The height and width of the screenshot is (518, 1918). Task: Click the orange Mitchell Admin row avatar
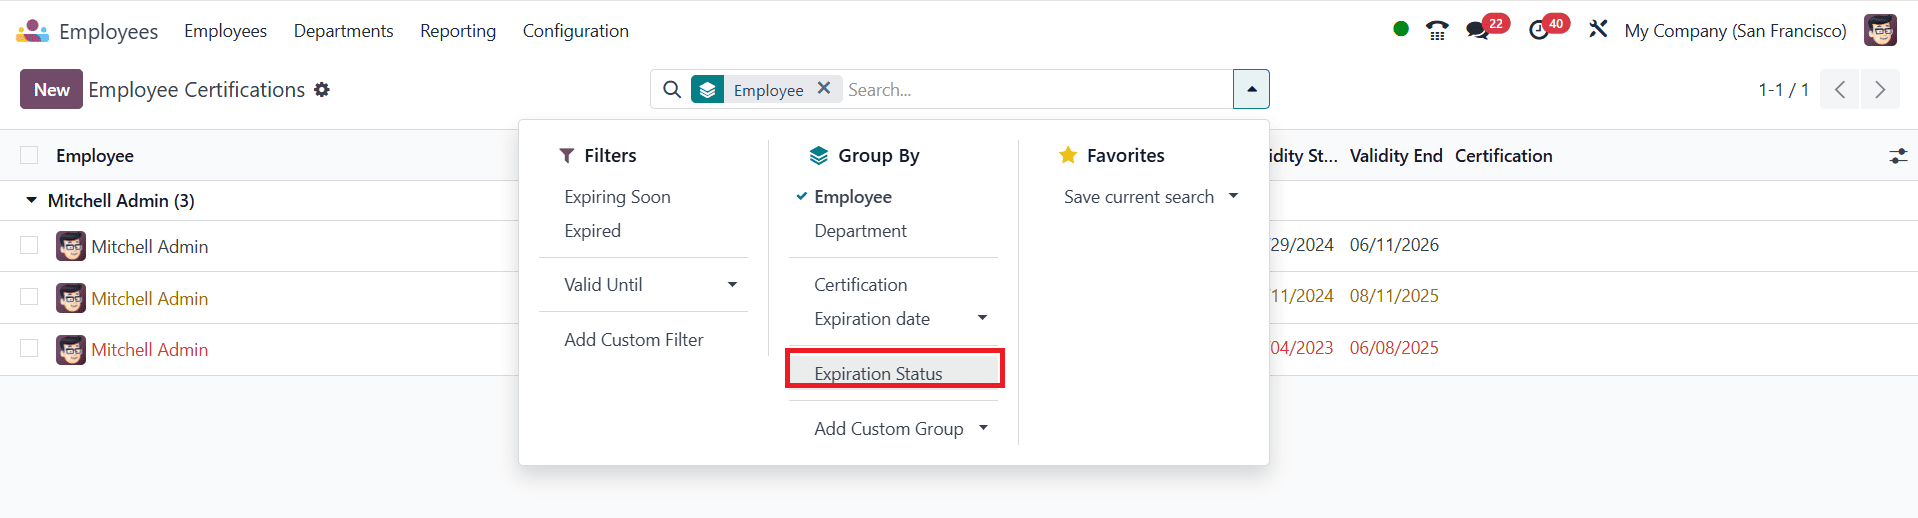(x=71, y=298)
